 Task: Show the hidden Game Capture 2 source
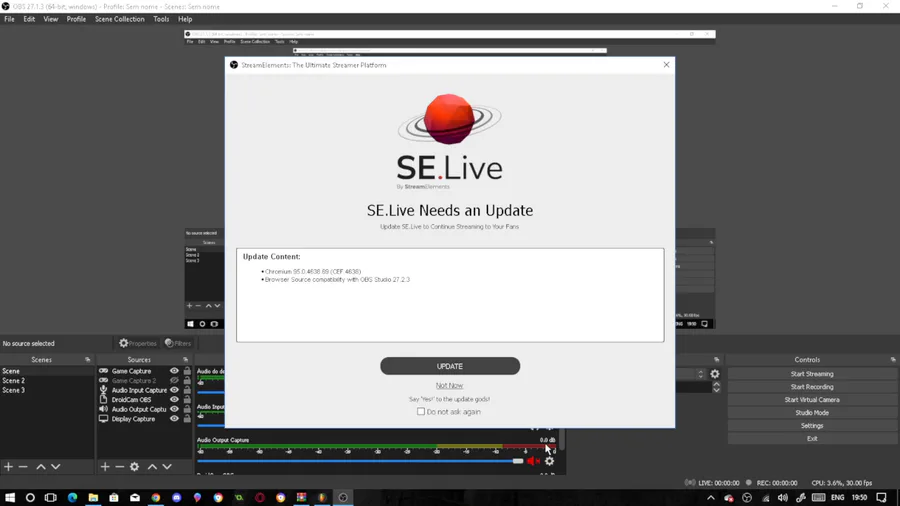pyautogui.click(x=174, y=380)
